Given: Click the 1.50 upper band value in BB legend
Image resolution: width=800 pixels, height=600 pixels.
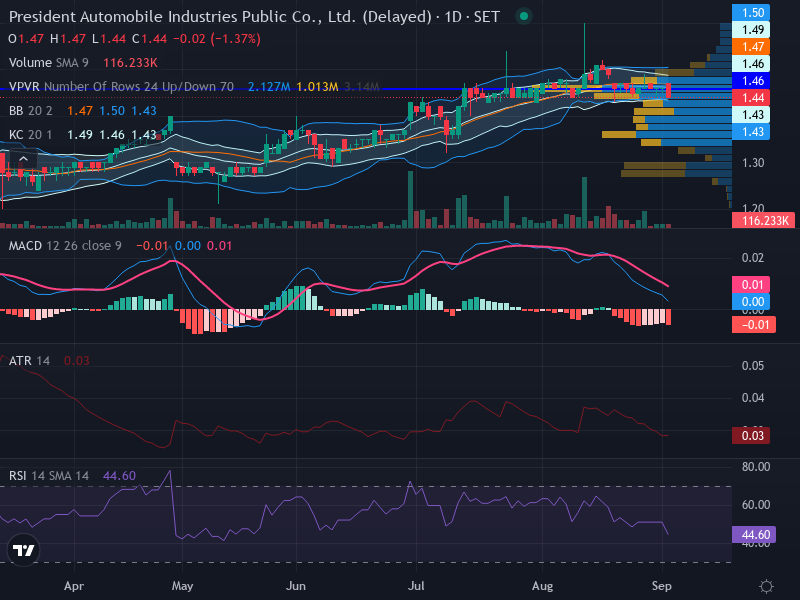Looking at the screenshot, I should (112, 111).
